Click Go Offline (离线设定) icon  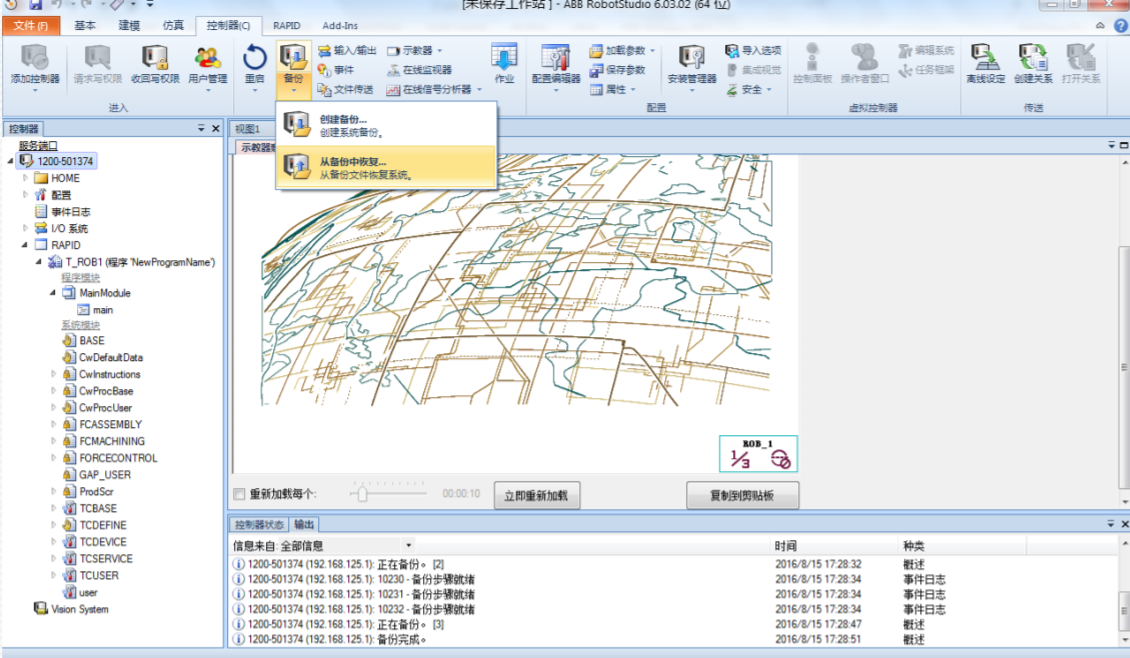(x=985, y=65)
